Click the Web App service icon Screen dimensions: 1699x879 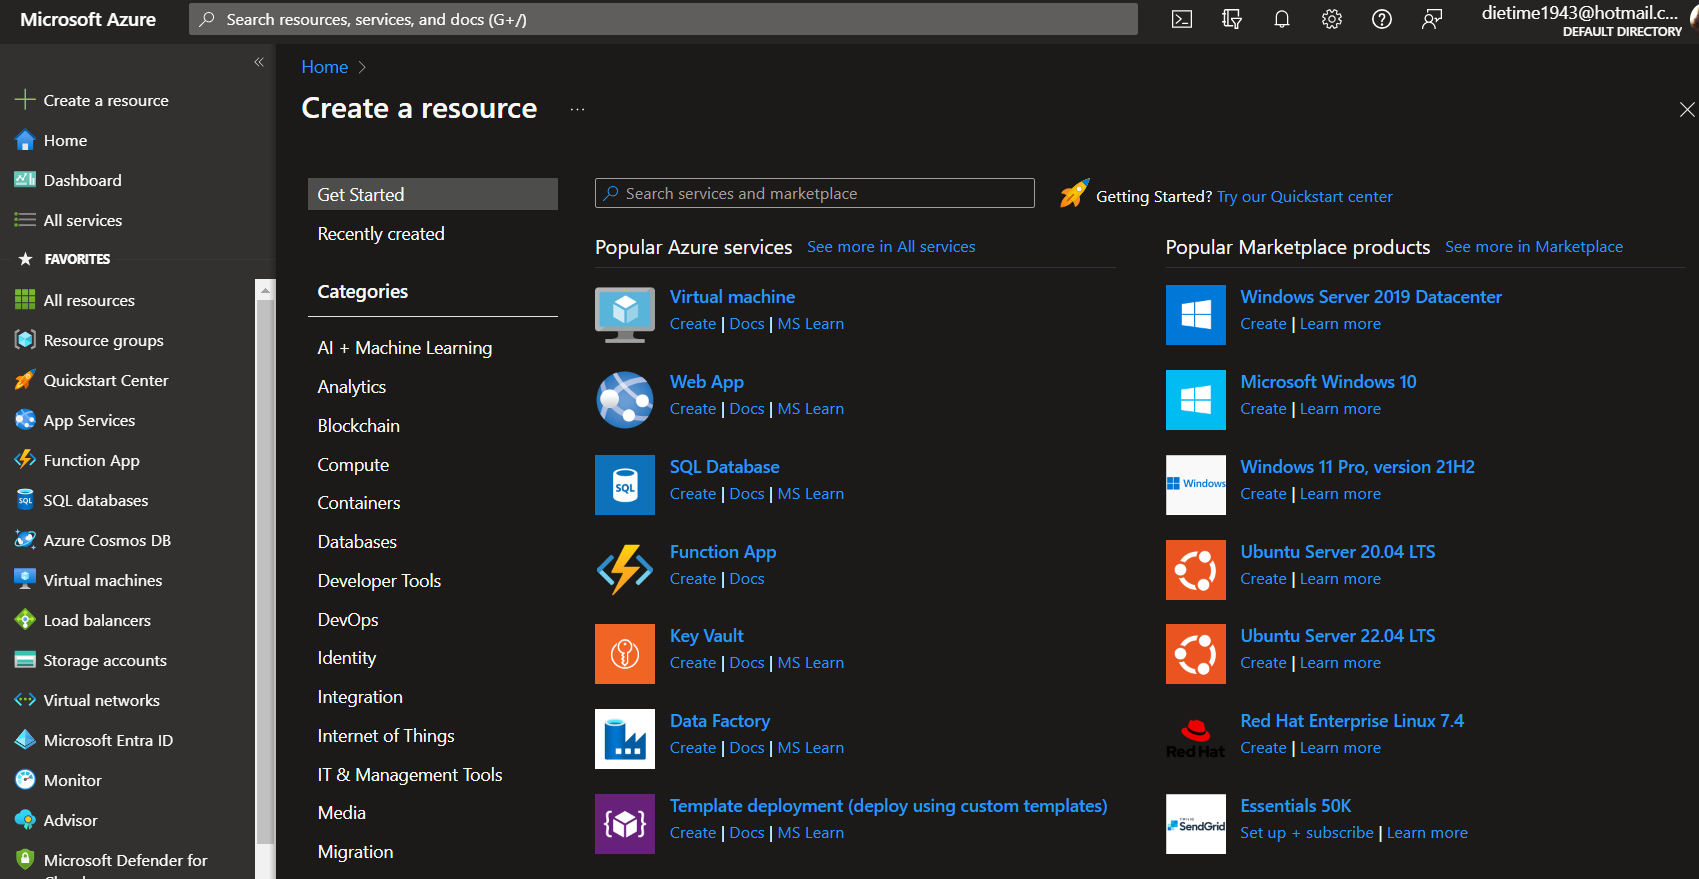[625, 399]
